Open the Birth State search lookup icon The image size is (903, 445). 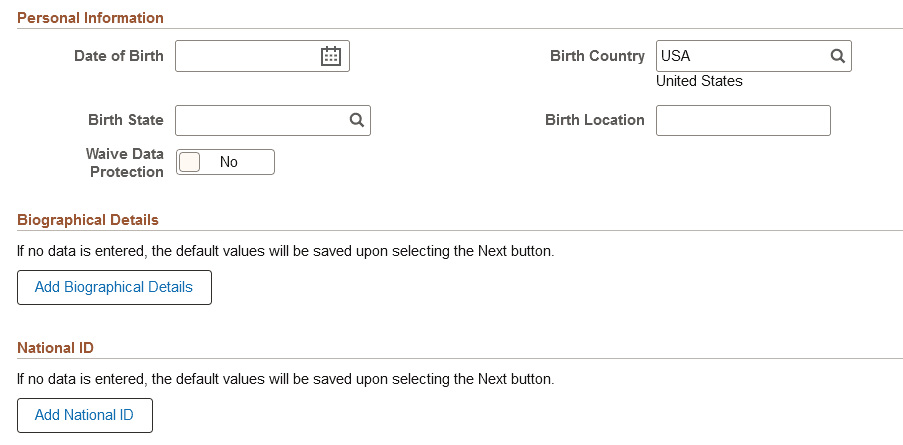pos(356,120)
